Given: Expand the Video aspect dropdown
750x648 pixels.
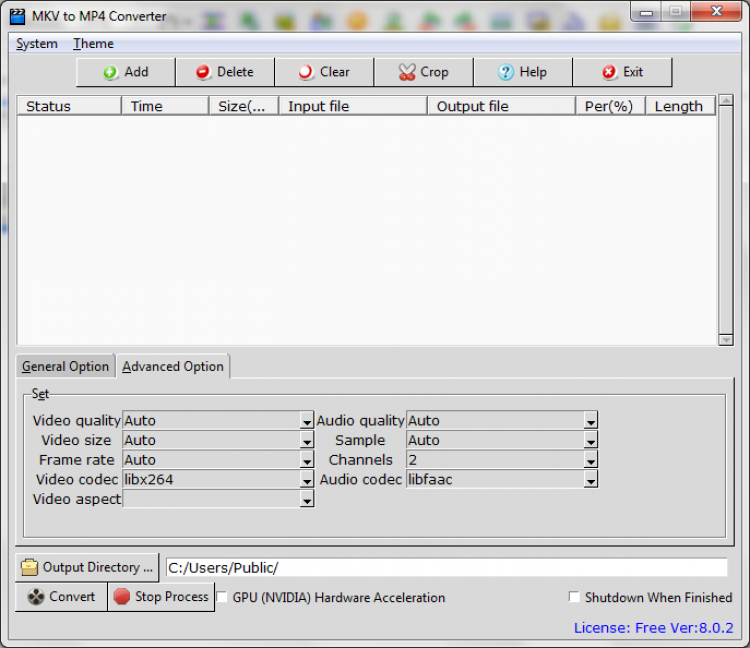Looking at the screenshot, I should [307, 499].
